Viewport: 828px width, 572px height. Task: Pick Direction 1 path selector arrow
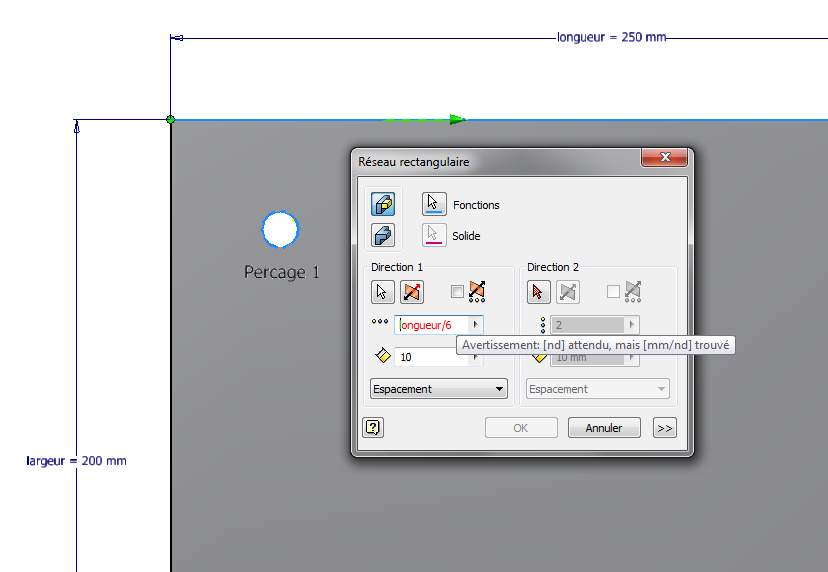point(382,292)
